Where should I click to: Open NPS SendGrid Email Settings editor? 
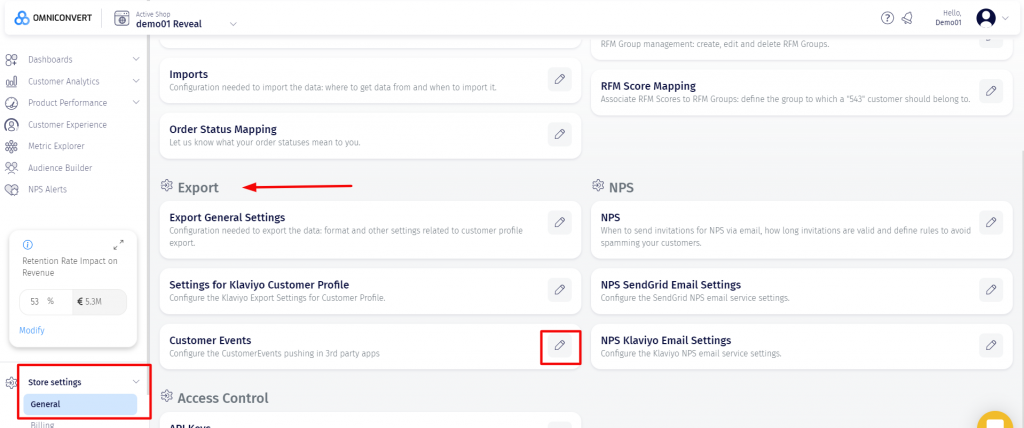pyautogui.click(x=991, y=290)
